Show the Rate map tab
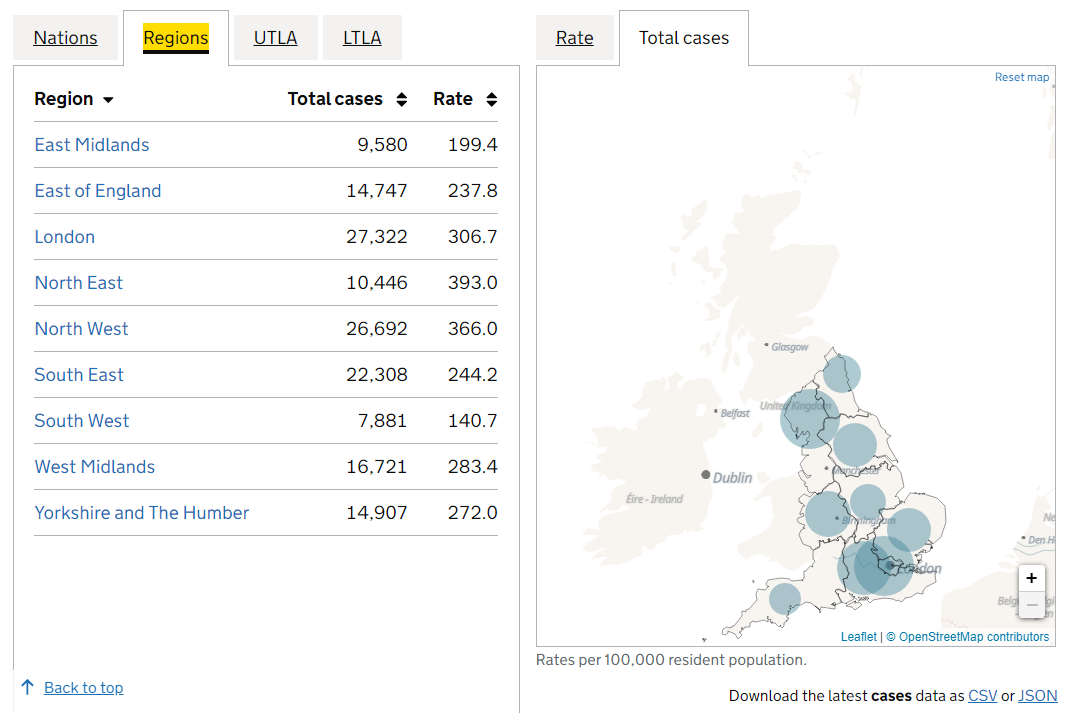The image size is (1068, 713). 575,38
